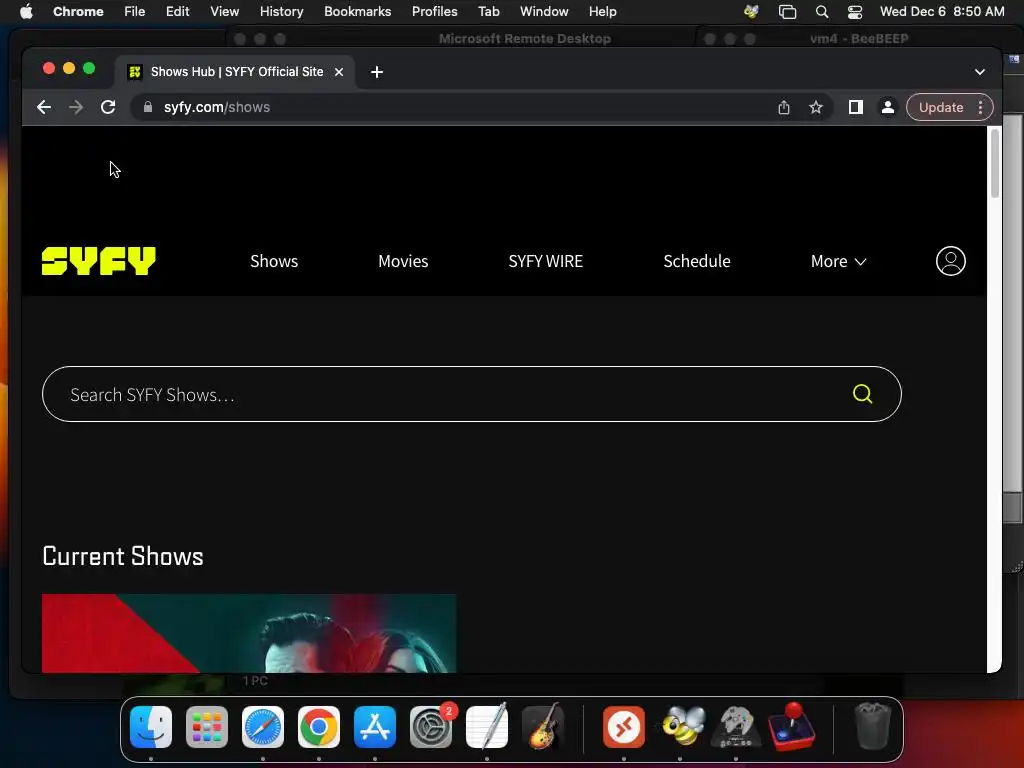
Task: Click the Search SYFY Shows field
Action: [x=472, y=394]
